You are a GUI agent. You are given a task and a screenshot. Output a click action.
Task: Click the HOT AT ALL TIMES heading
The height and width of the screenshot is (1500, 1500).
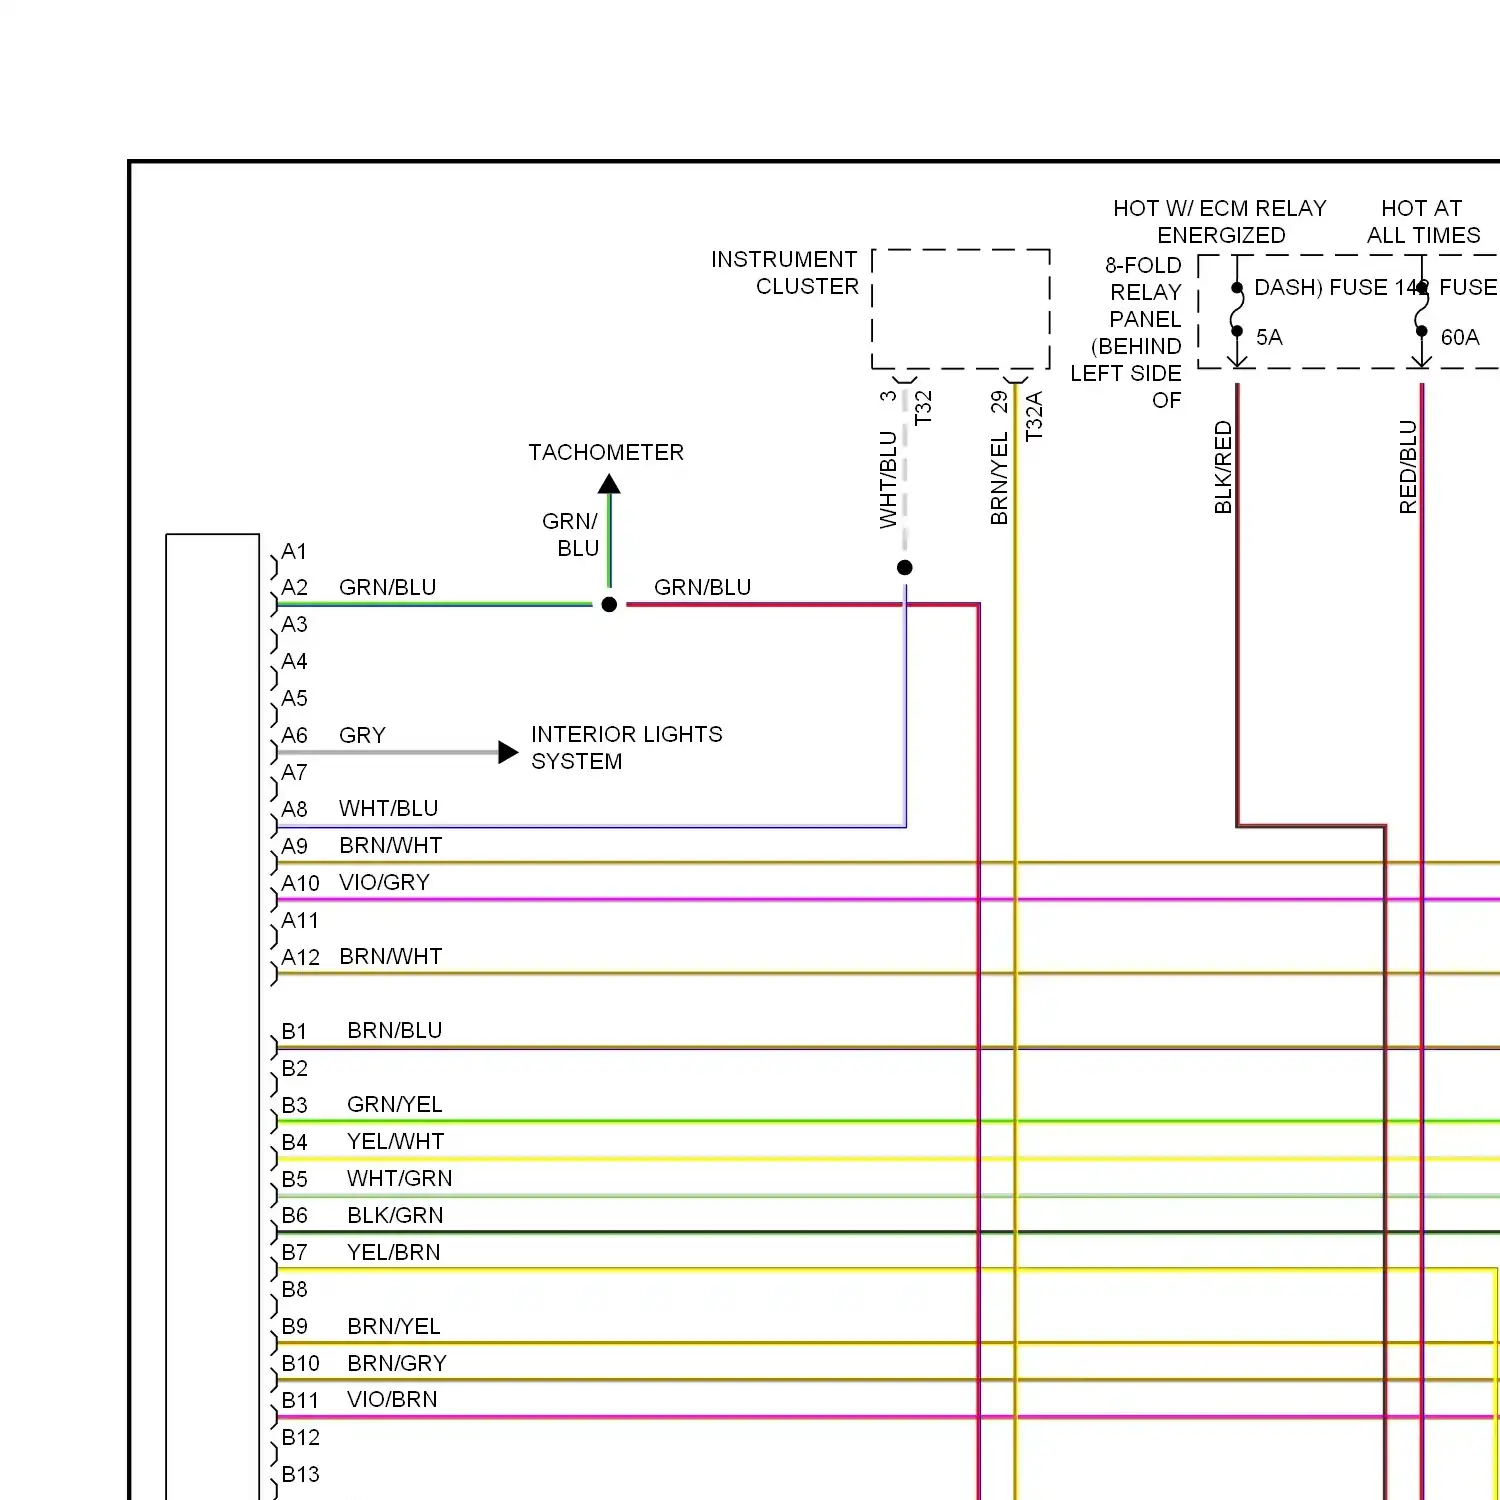1423,222
